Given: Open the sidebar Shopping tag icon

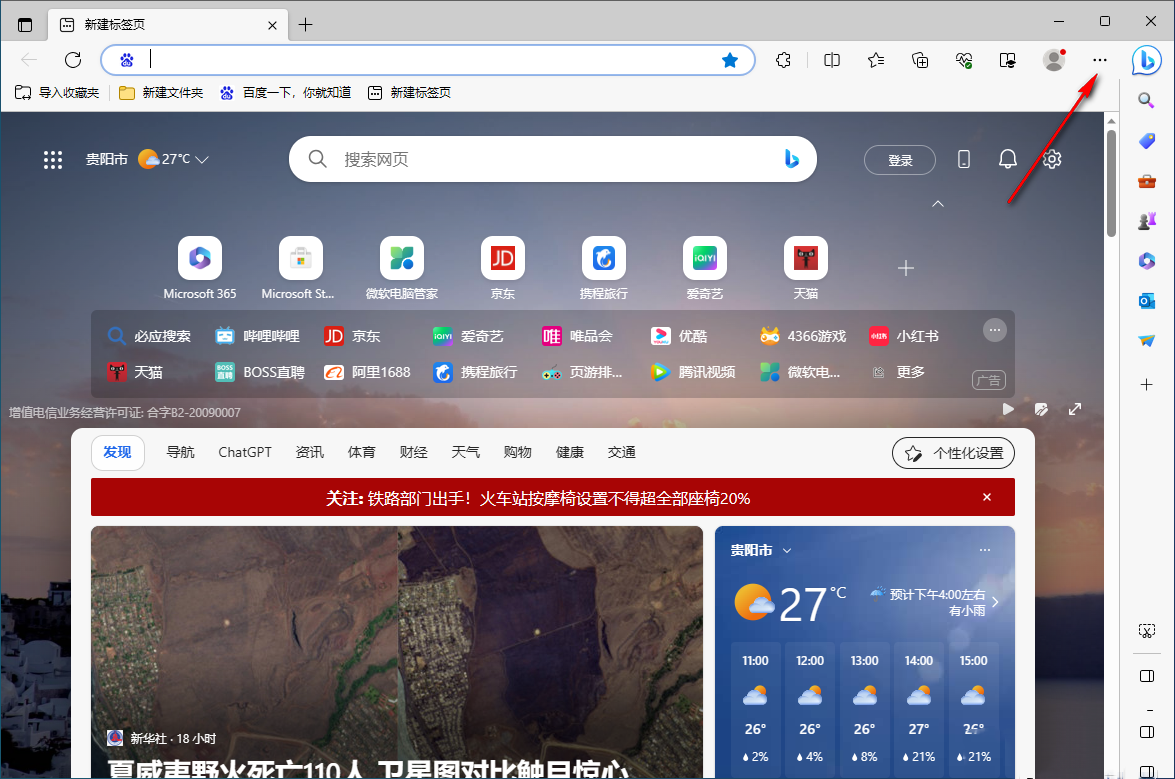Looking at the screenshot, I should coord(1147,141).
